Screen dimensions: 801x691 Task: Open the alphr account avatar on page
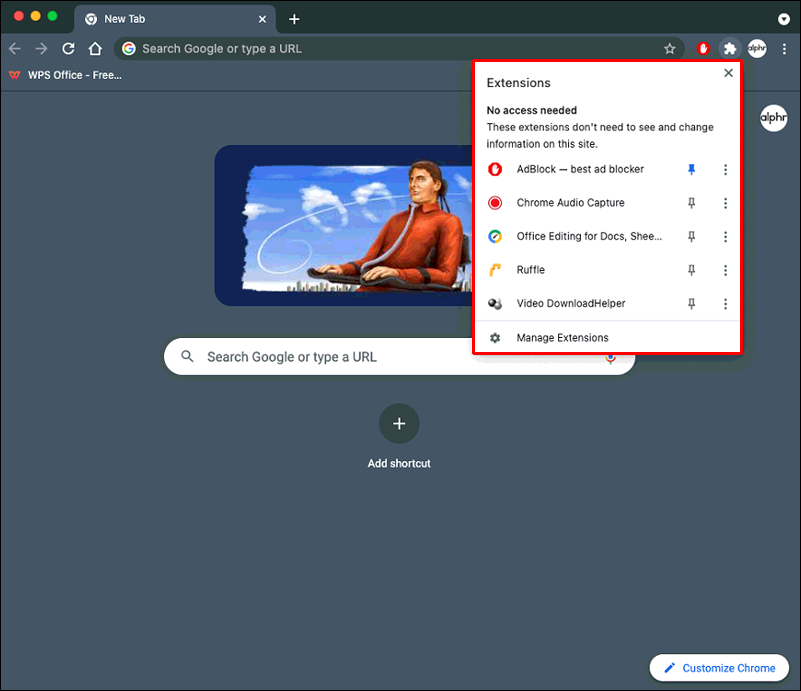[x=773, y=118]
